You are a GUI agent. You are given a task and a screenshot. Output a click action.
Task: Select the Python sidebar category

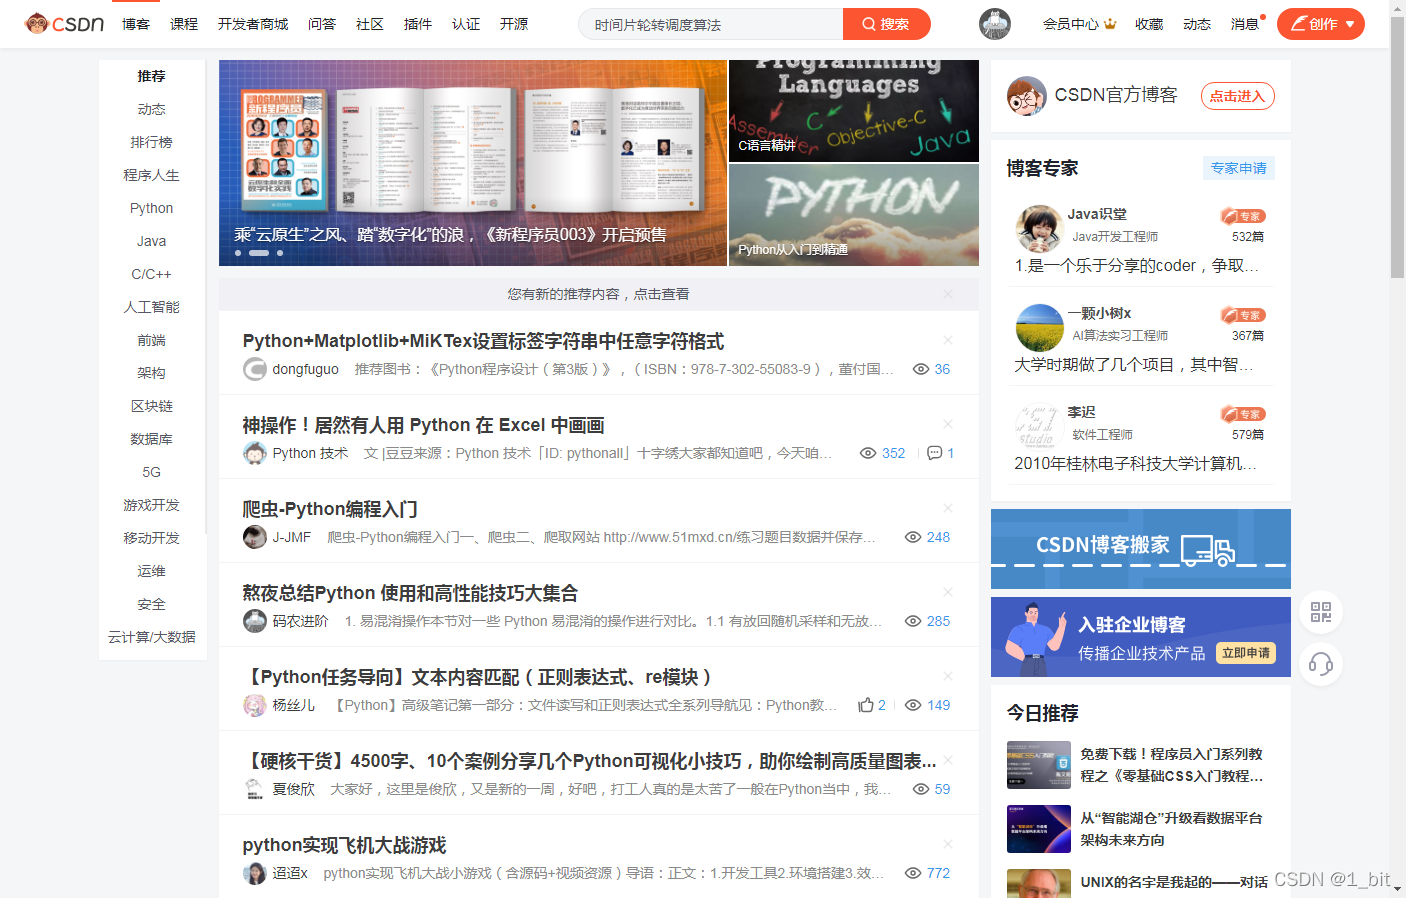click(152, 208)
